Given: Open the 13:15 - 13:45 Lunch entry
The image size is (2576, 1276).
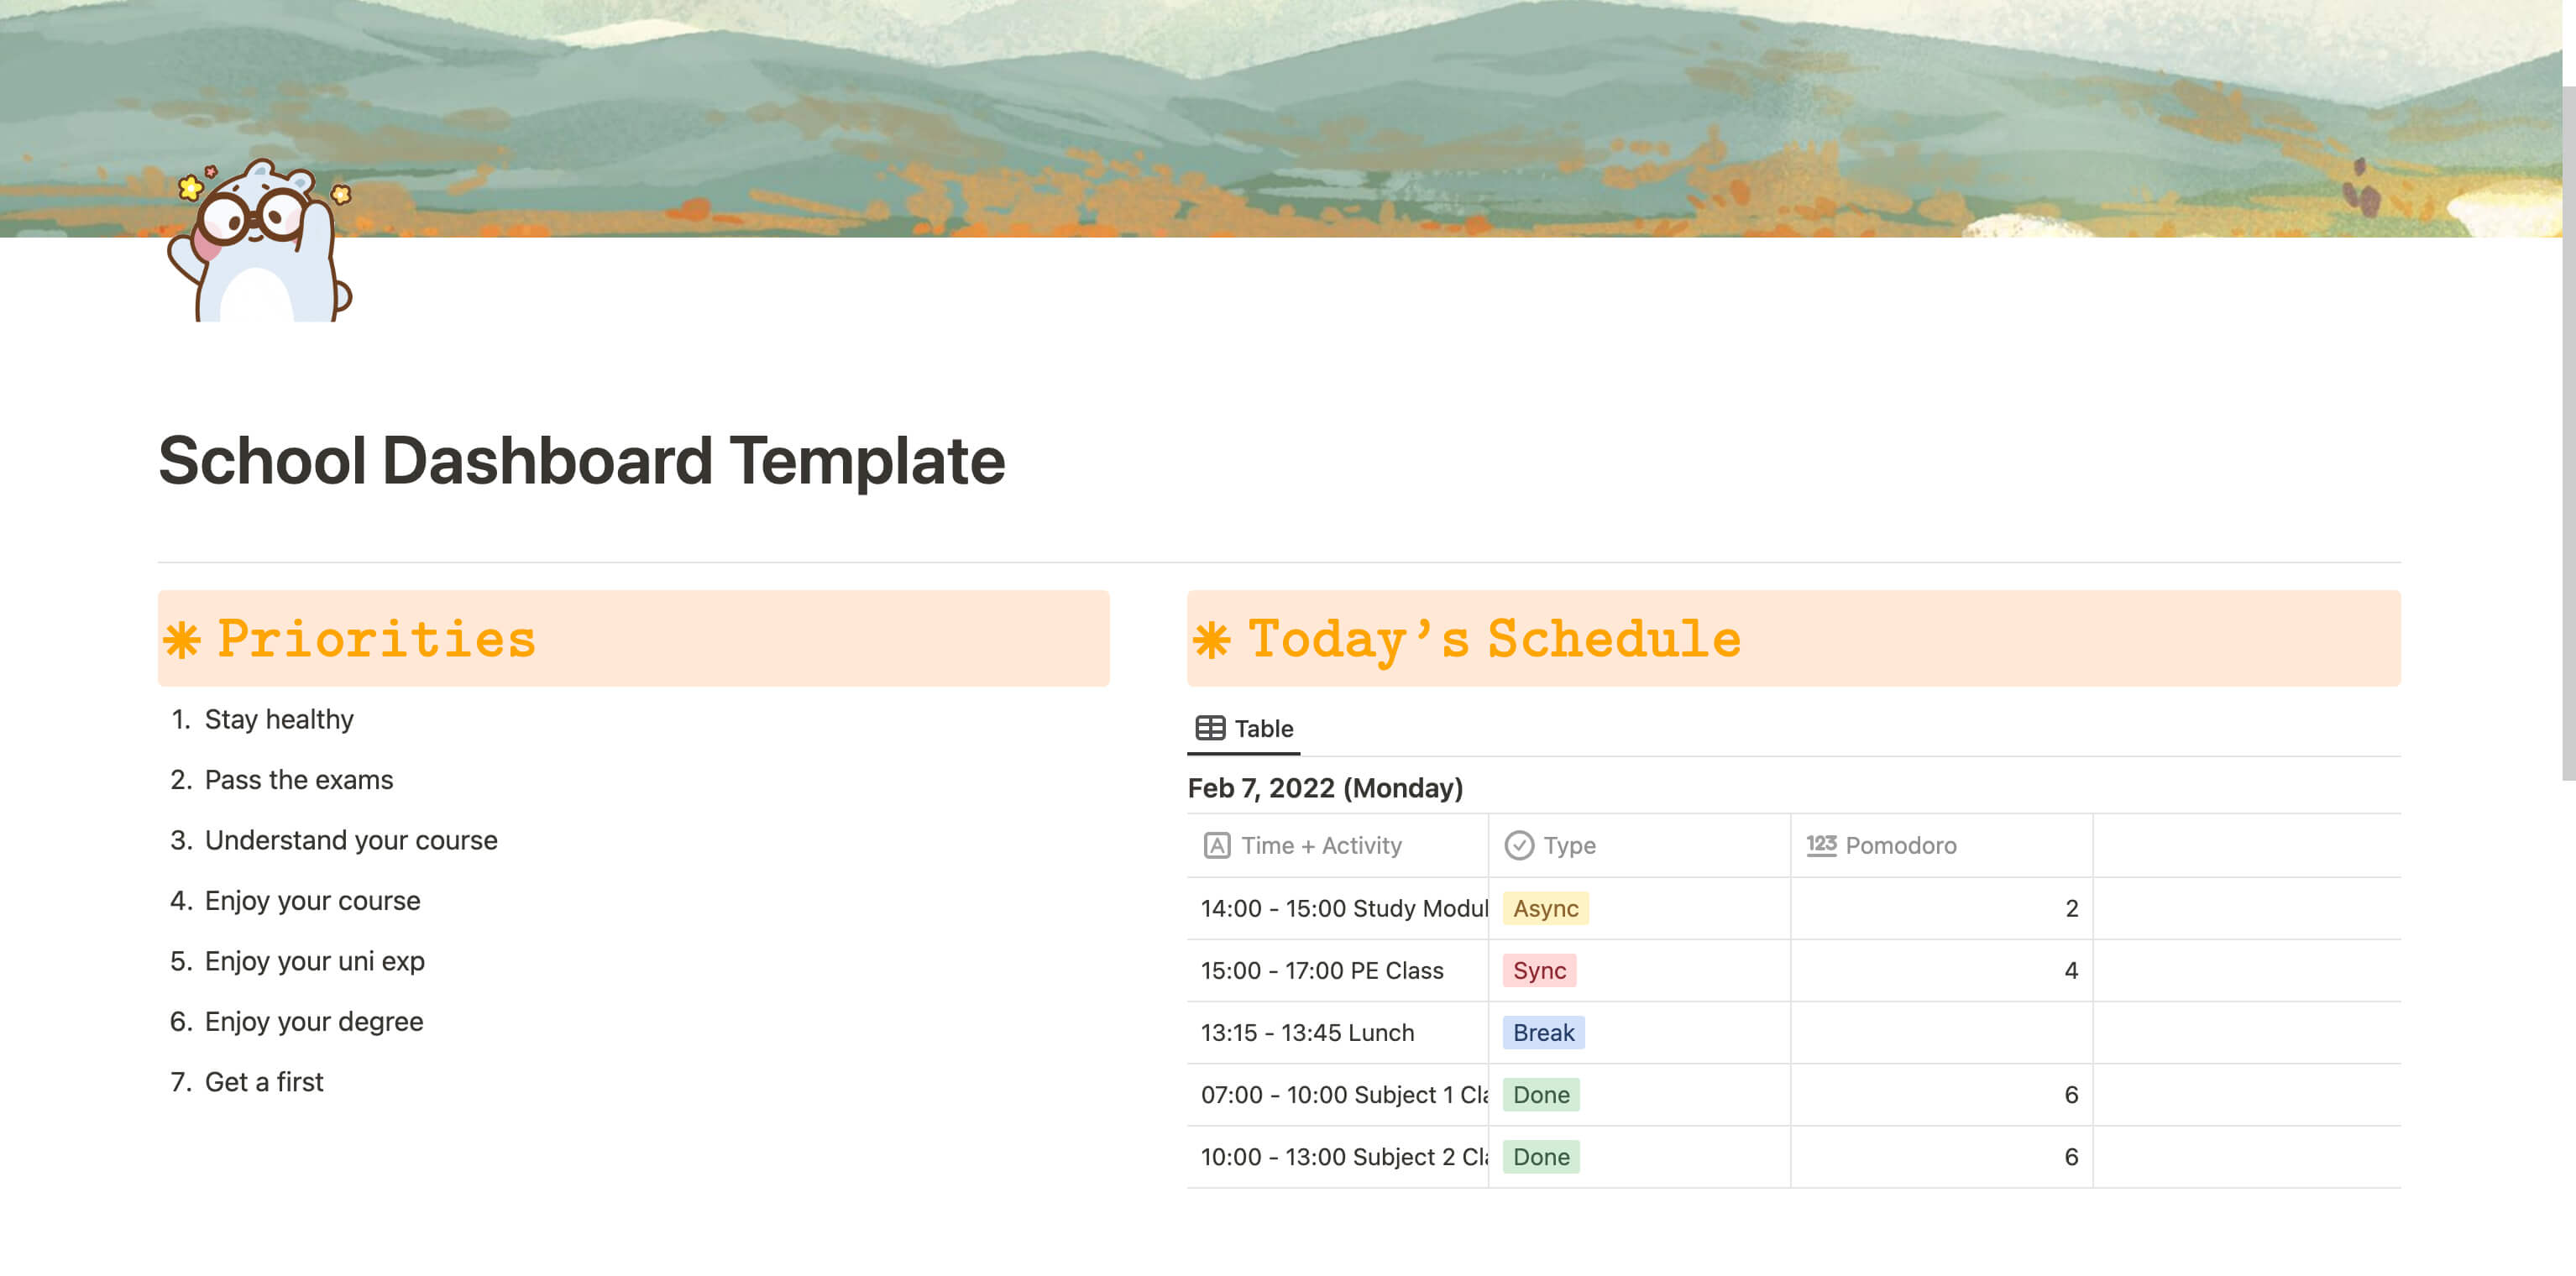Looking at the screenshot, I should (x=1307, y=1032).
